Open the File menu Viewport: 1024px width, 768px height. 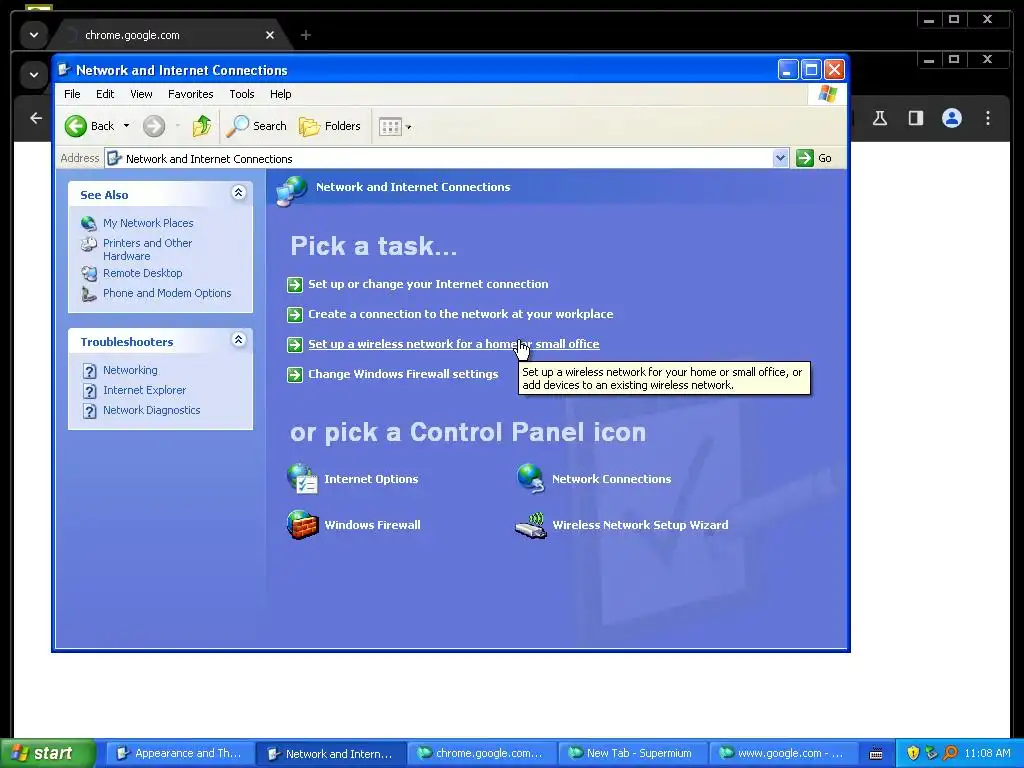pos(72,94)
